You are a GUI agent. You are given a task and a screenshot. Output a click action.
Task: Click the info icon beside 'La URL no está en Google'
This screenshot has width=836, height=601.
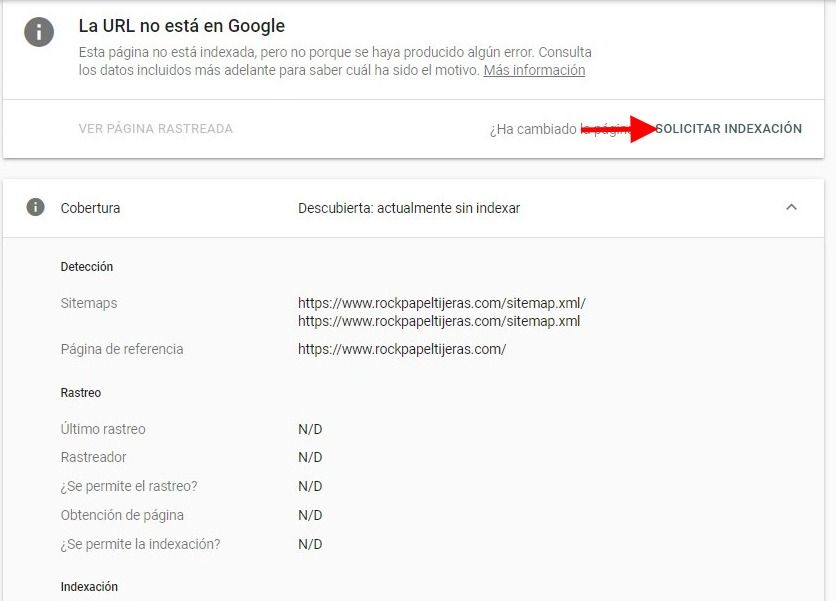[x=39, y=32]
